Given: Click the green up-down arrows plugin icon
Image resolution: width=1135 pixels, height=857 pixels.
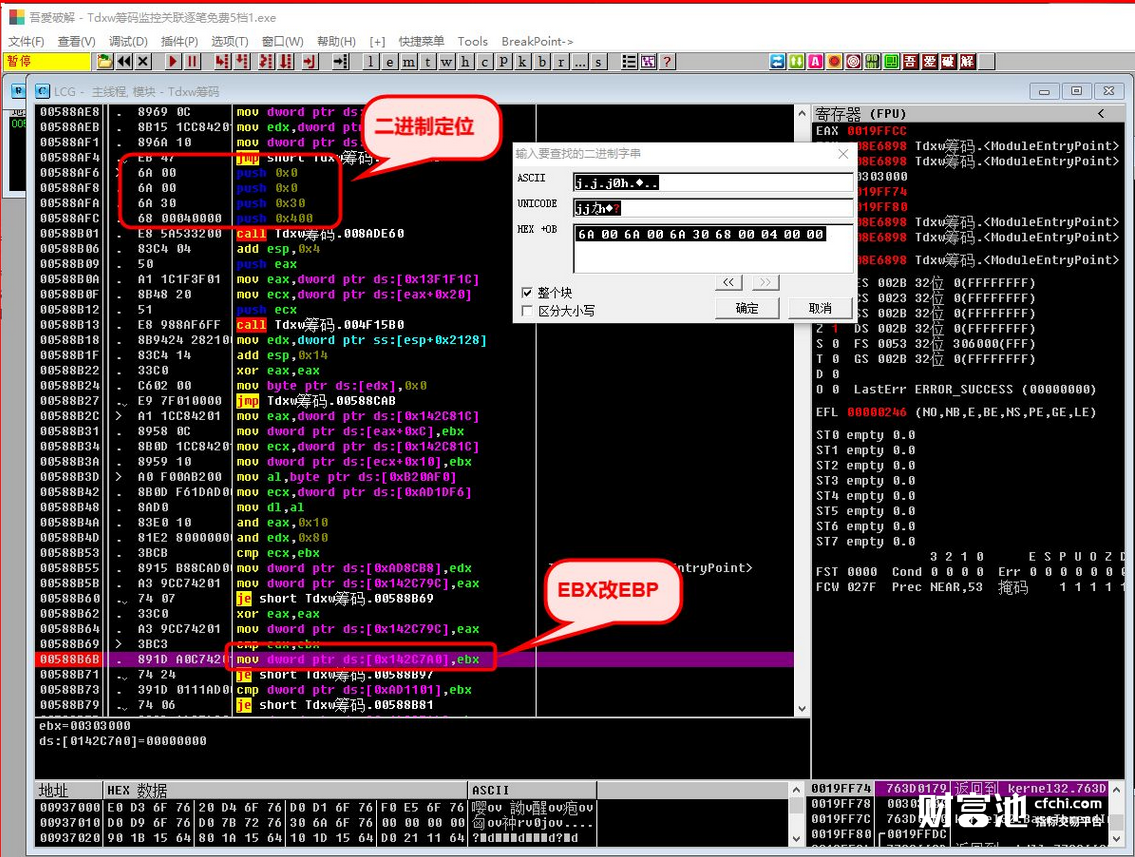Looking at the screenshot, I should coord(796,62).
